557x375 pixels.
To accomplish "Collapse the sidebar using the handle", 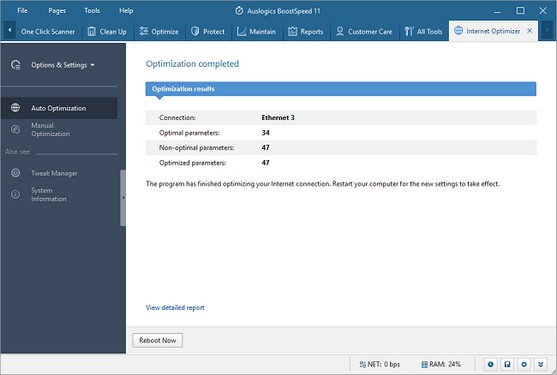I will pos(123,198).
